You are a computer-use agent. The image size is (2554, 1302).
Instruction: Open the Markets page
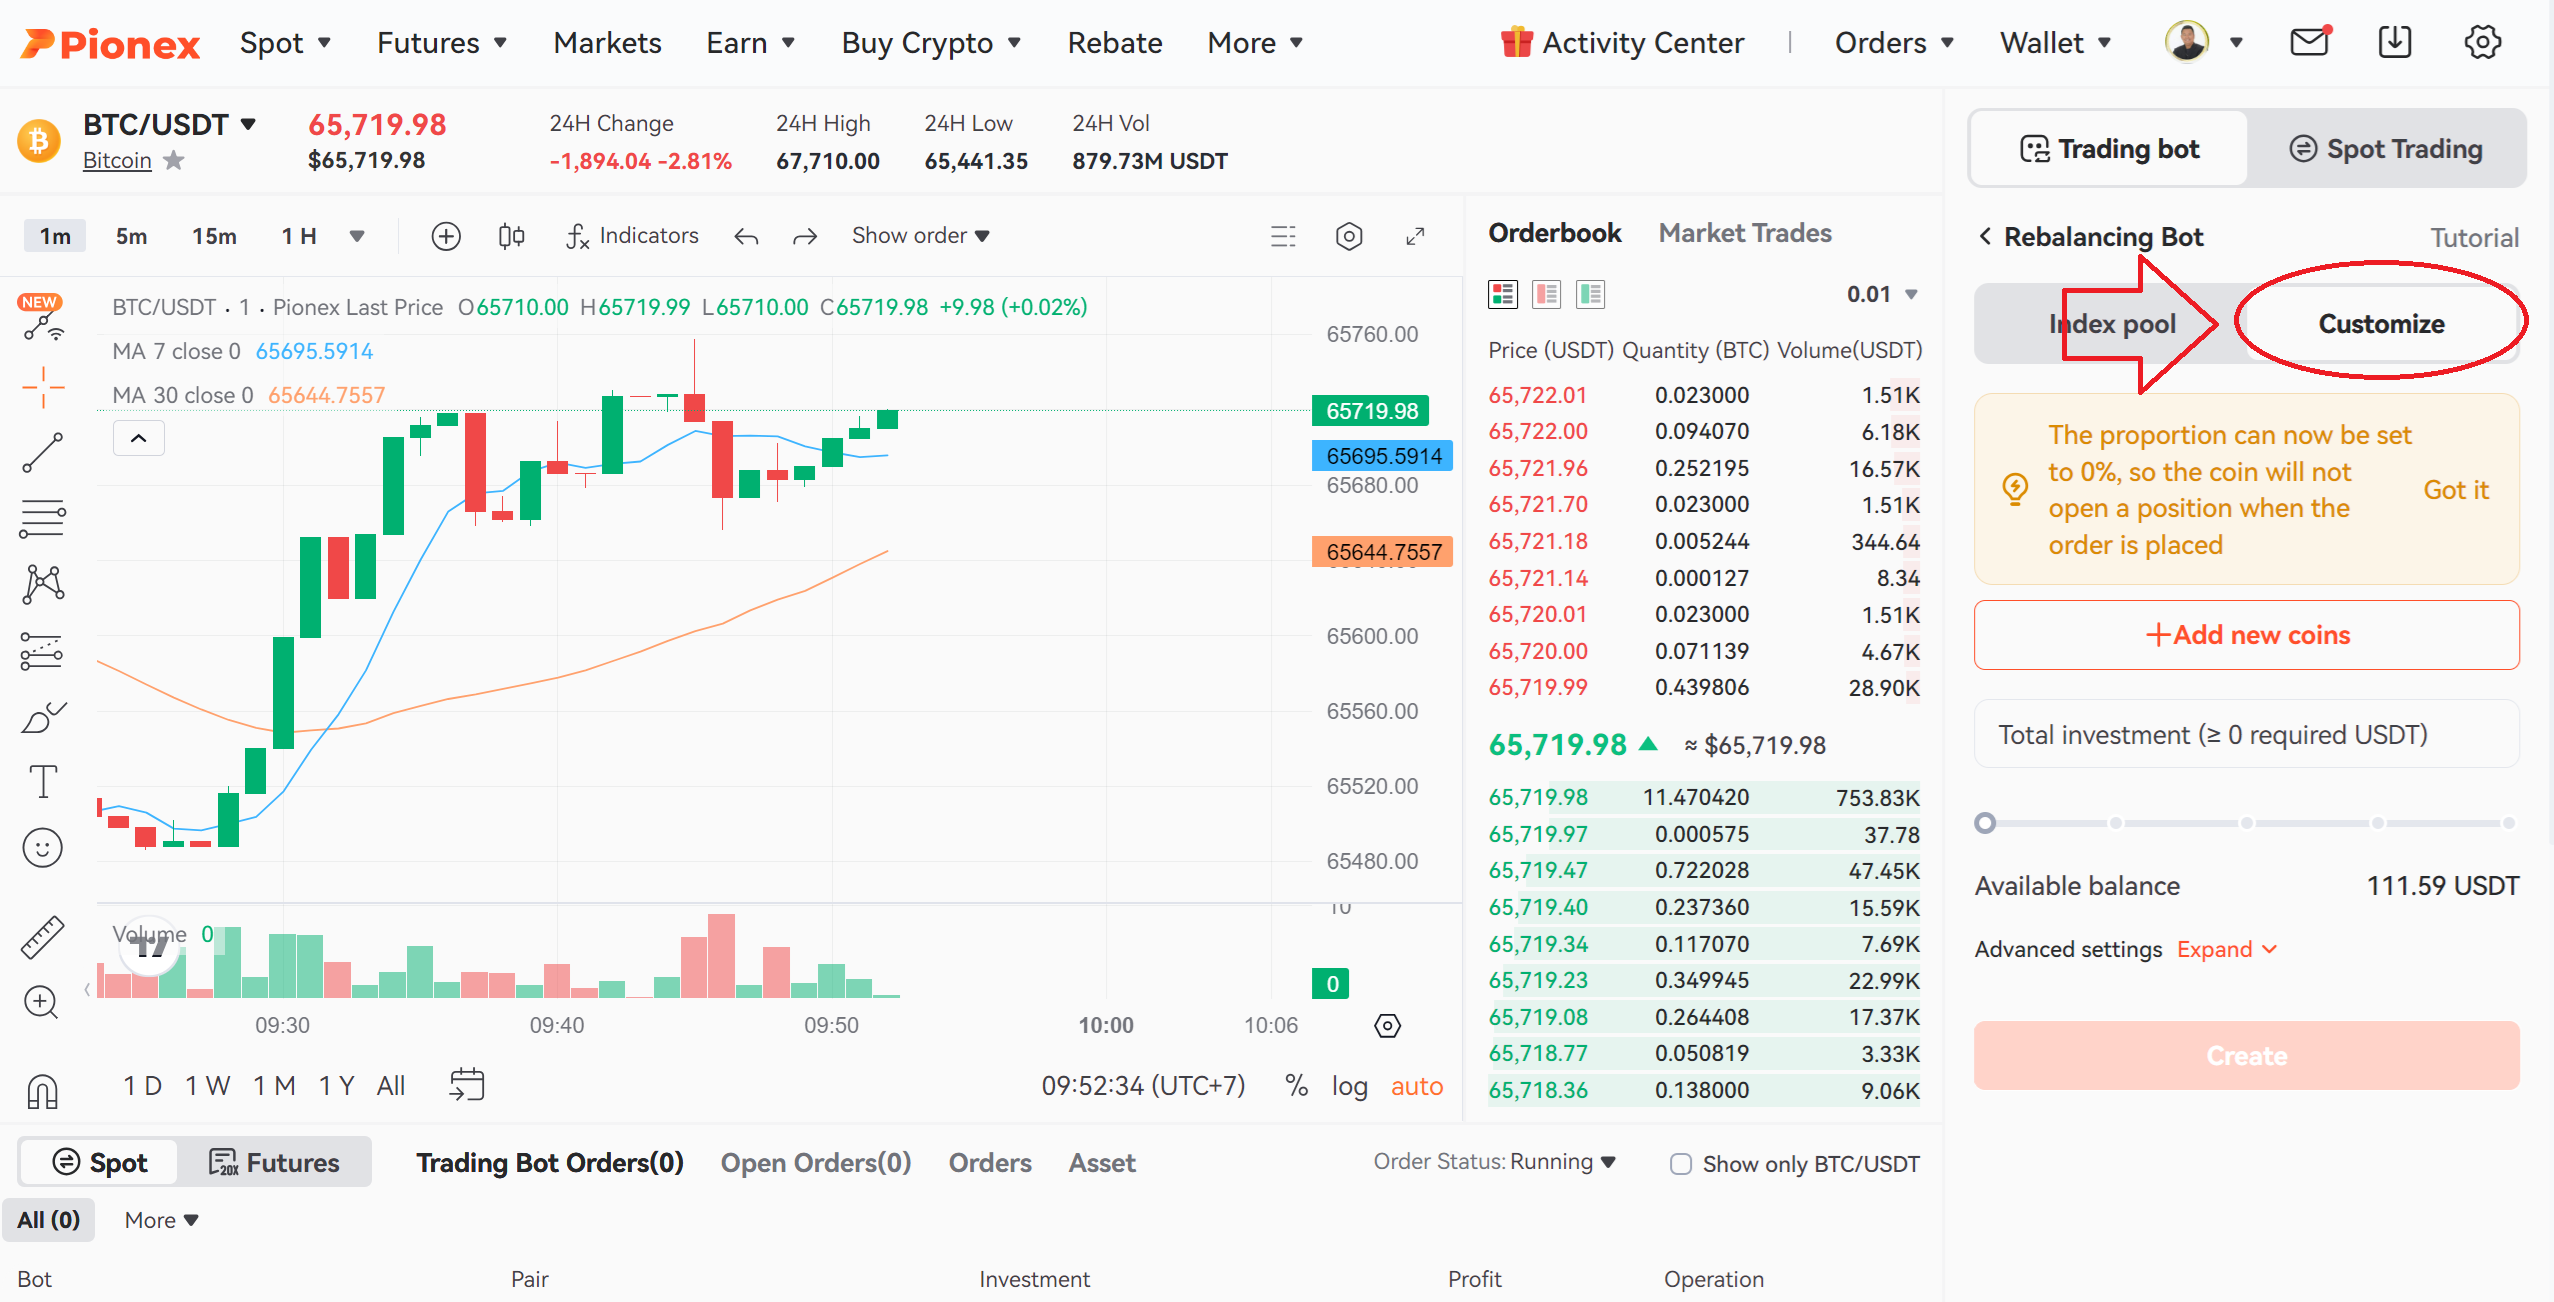pos(607,43)
